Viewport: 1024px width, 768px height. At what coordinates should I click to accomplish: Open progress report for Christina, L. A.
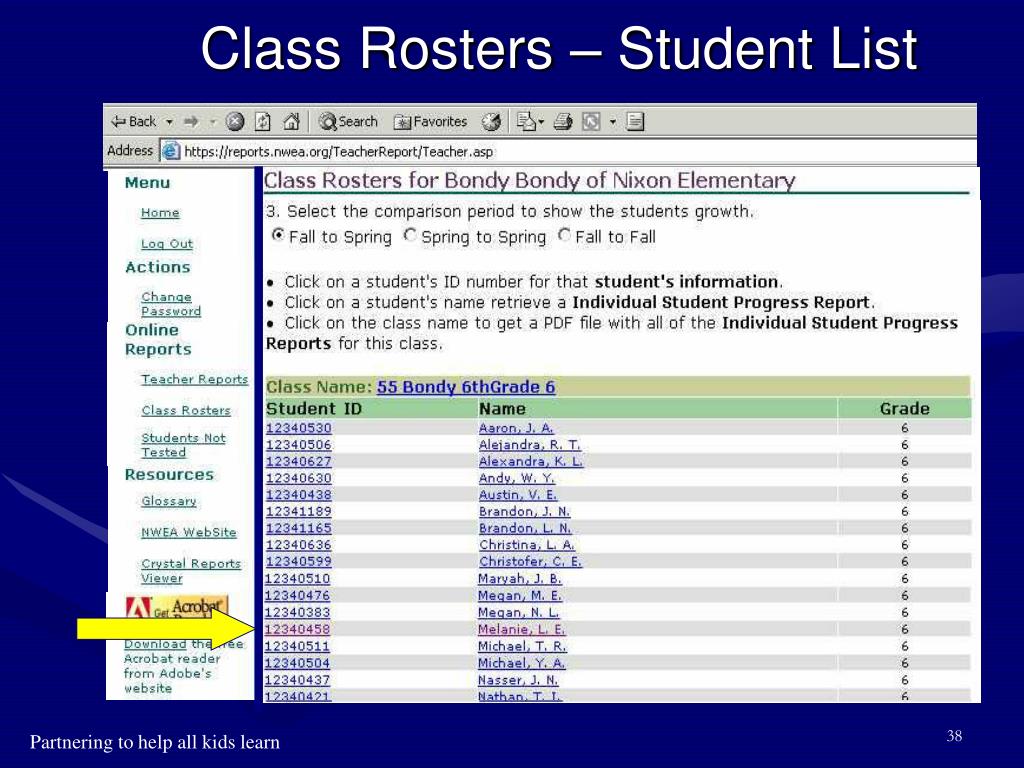[527, 545]
